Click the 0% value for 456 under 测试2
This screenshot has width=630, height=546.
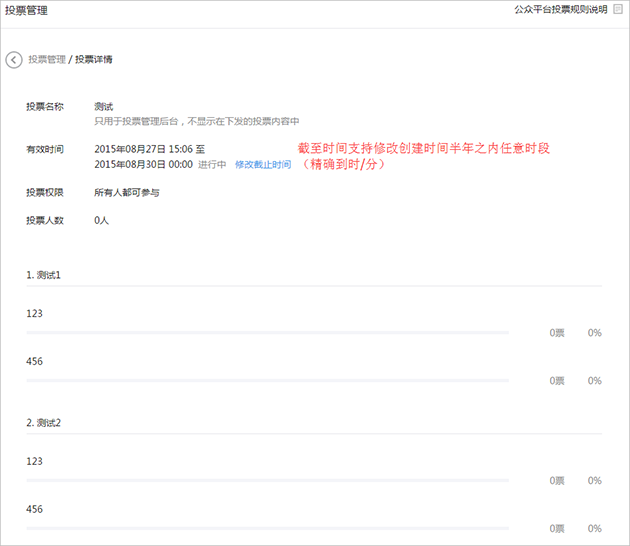[594, 528]
